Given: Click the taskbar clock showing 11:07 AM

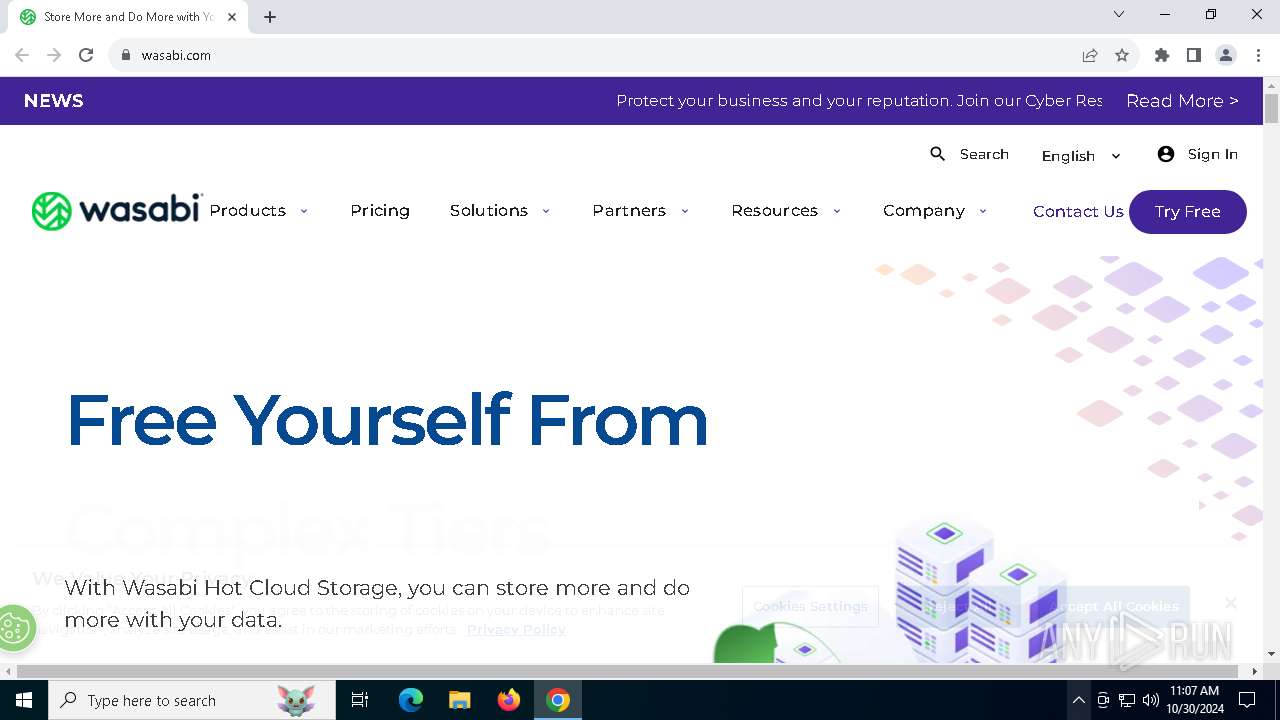Looking at the screenshot, I should coord(1194,700).
